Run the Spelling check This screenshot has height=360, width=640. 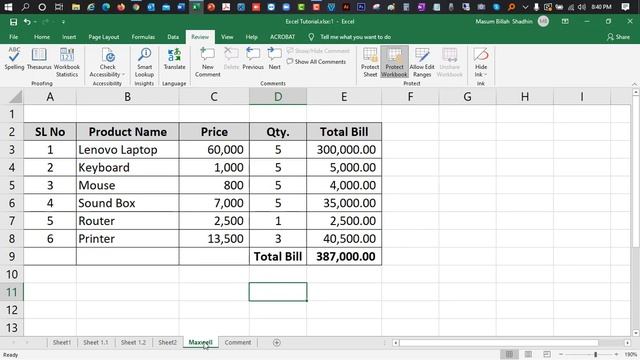[x=14, y=58]
